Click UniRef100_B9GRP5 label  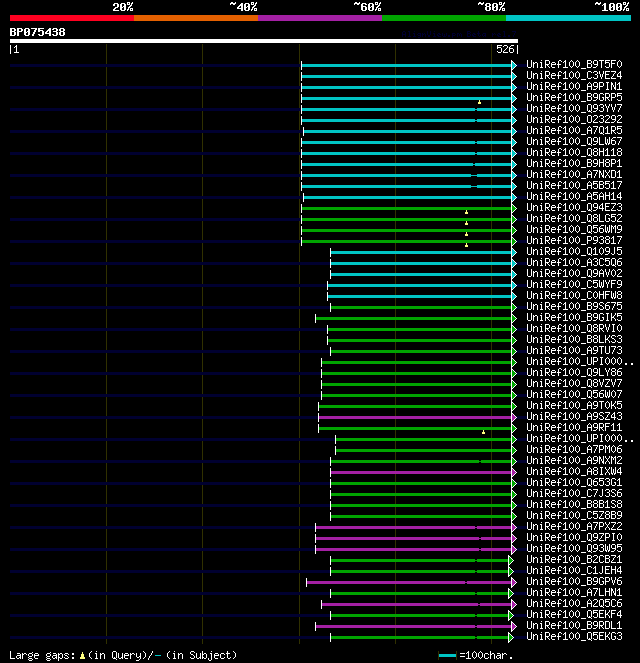point(574,97)
